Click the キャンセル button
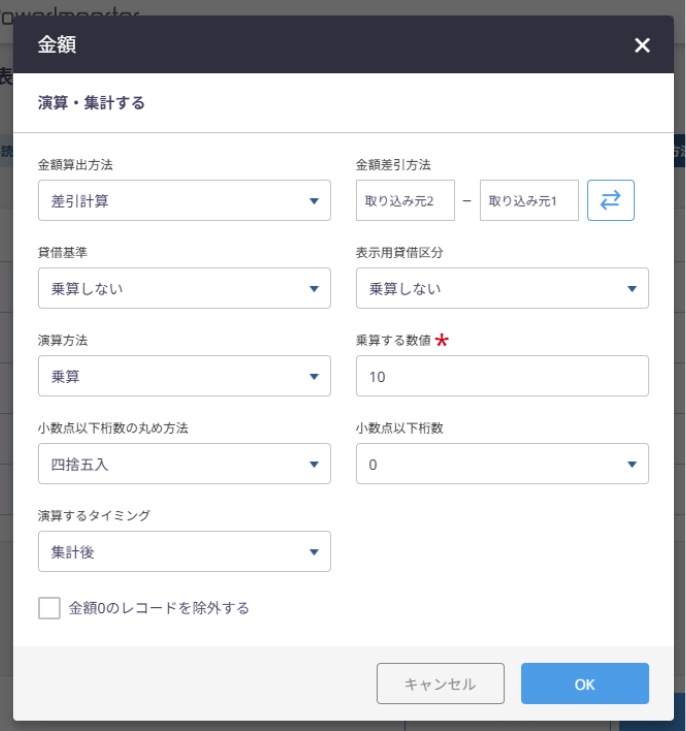 [x=441, y=683]
